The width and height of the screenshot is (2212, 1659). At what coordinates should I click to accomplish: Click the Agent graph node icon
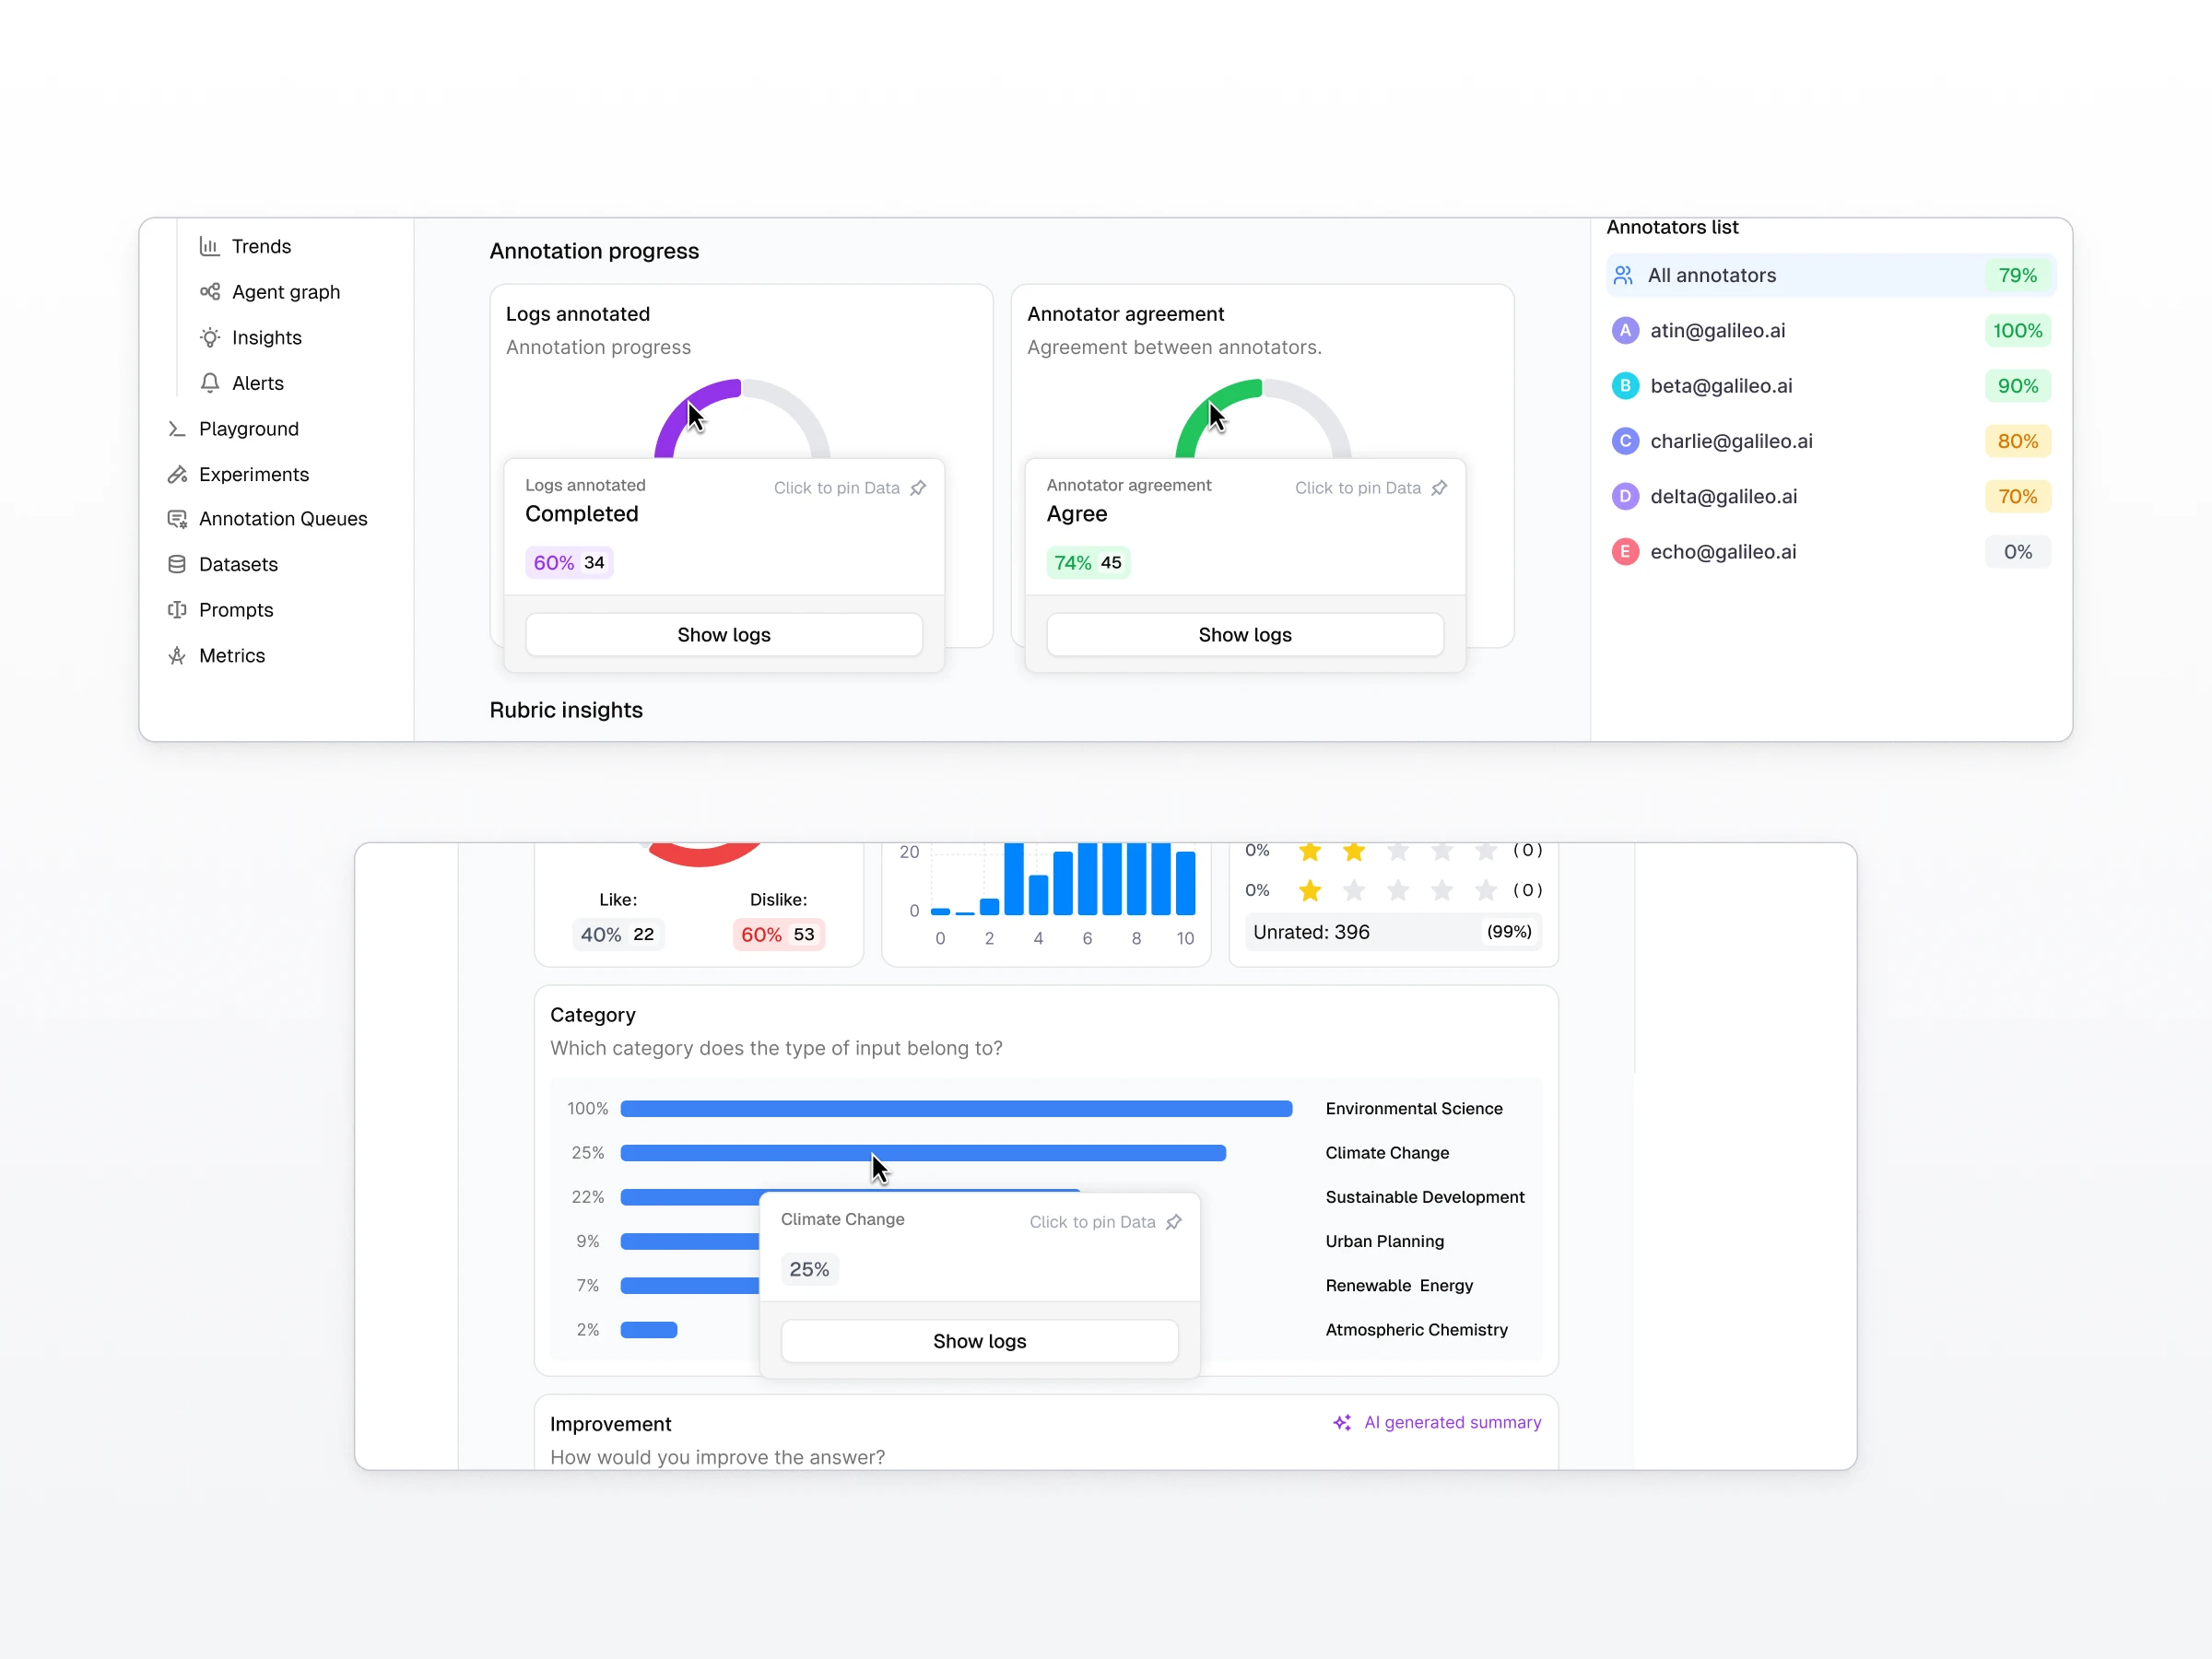pos(209,292)
